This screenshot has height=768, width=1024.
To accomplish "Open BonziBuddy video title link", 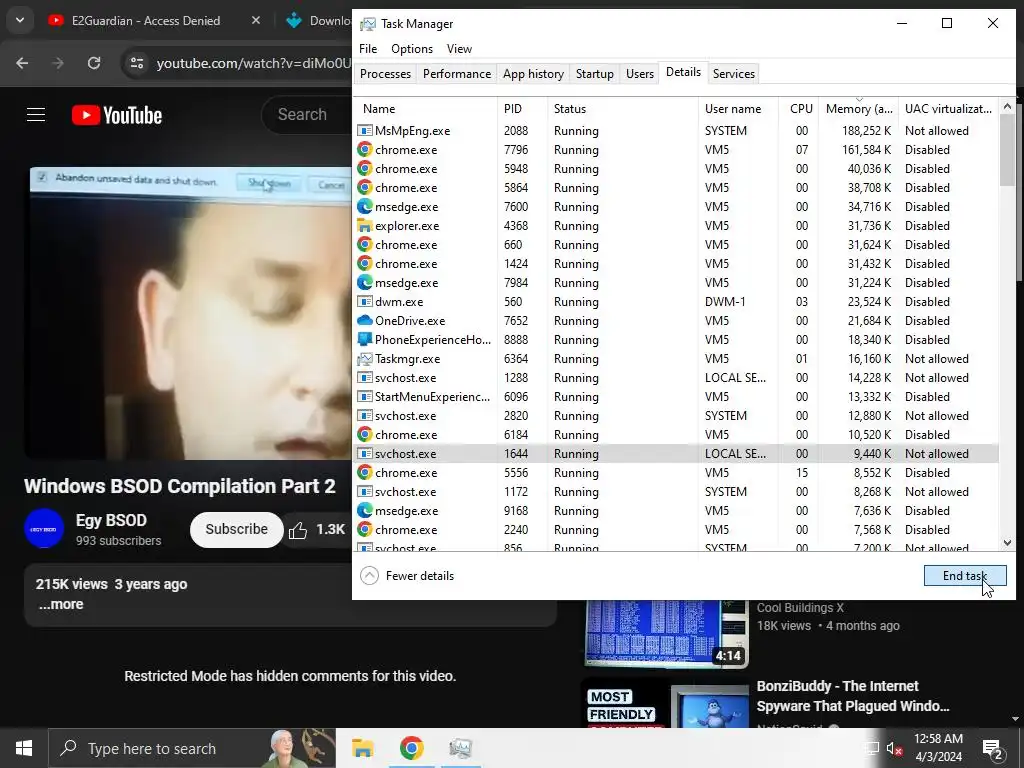I will (853, 696).
